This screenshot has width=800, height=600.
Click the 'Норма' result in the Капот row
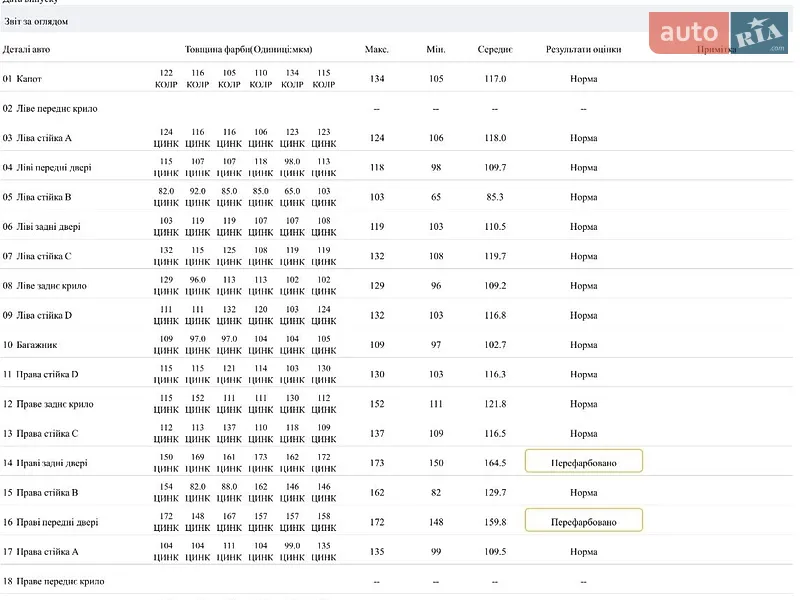[584, 79]
